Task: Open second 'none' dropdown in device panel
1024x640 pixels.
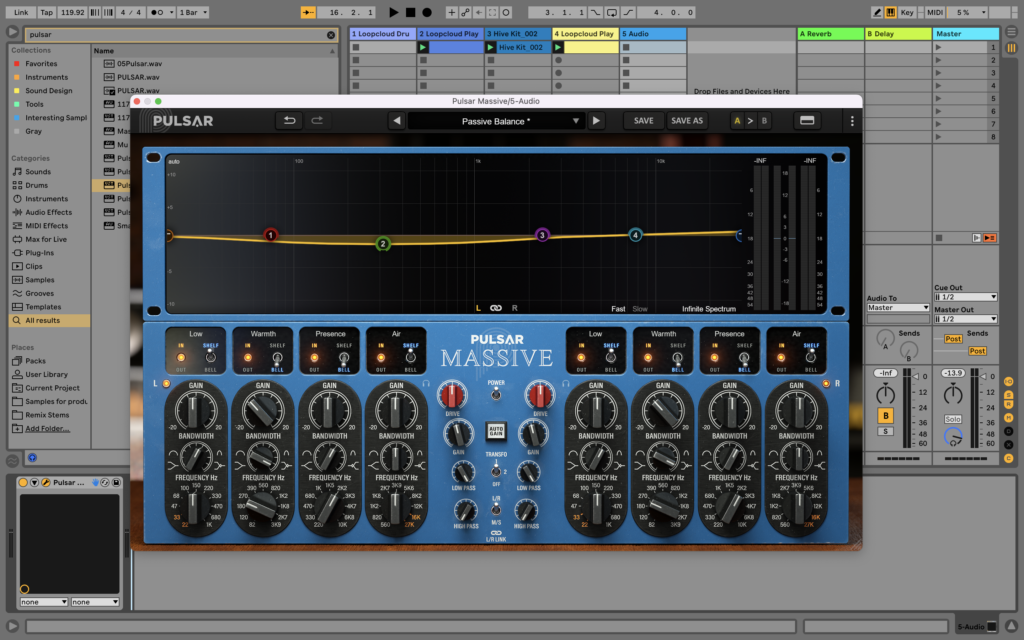Action: point(95,602)
